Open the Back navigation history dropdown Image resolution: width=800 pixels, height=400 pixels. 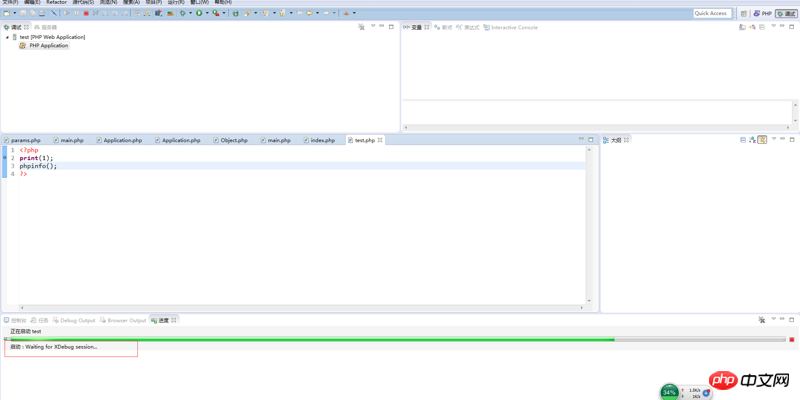click(x=317, y=13)
